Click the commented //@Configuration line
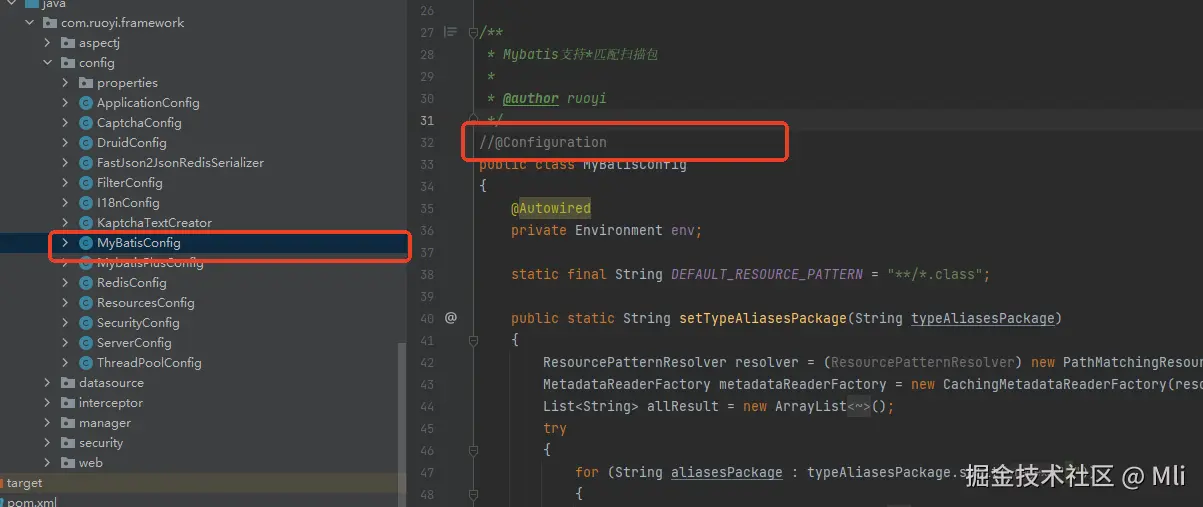Viewport: 1203px width, 507px height. click(x=543, y=142)
